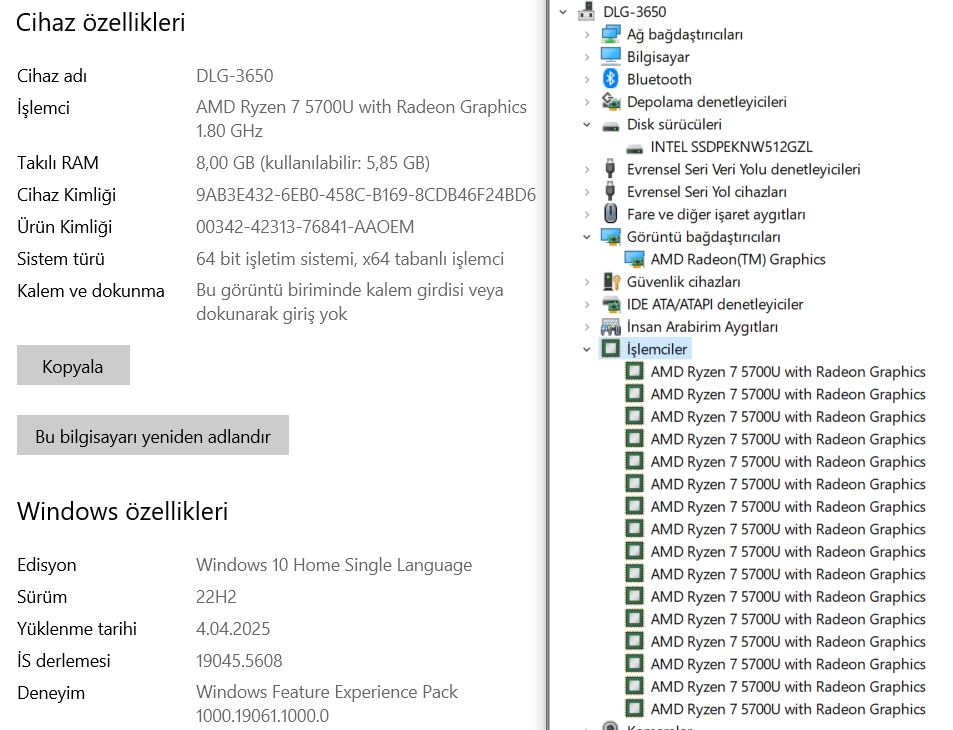Collapse the Görüntü bağdaştırıcıları node
This screenshot has height=730, width=953.
[x=587, y=236]
